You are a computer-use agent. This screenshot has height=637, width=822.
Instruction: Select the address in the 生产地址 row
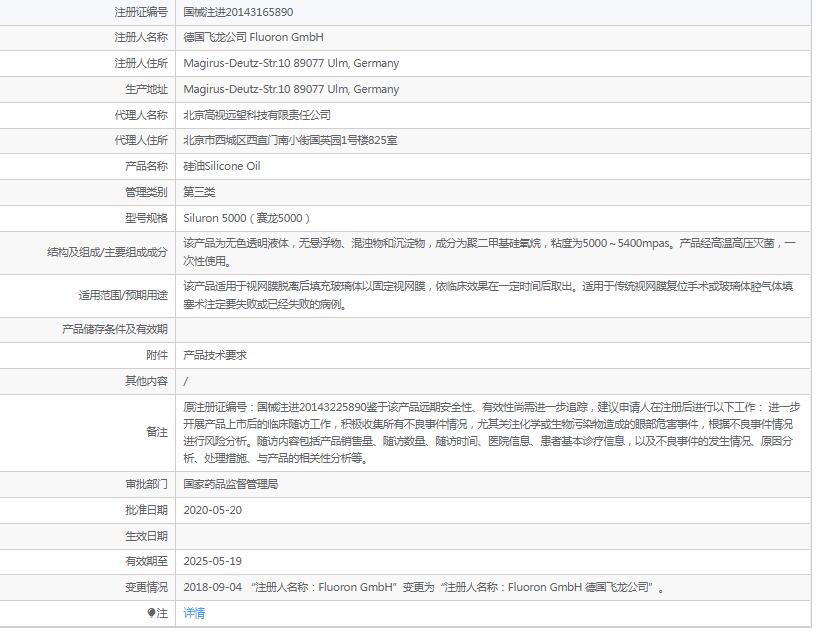click(291, 89)
